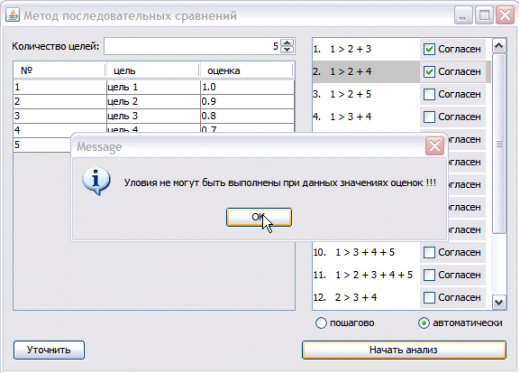This screenshot has height=373, width=519.
Task: Click the оценка cell 0.8
Action: [247, 116]
